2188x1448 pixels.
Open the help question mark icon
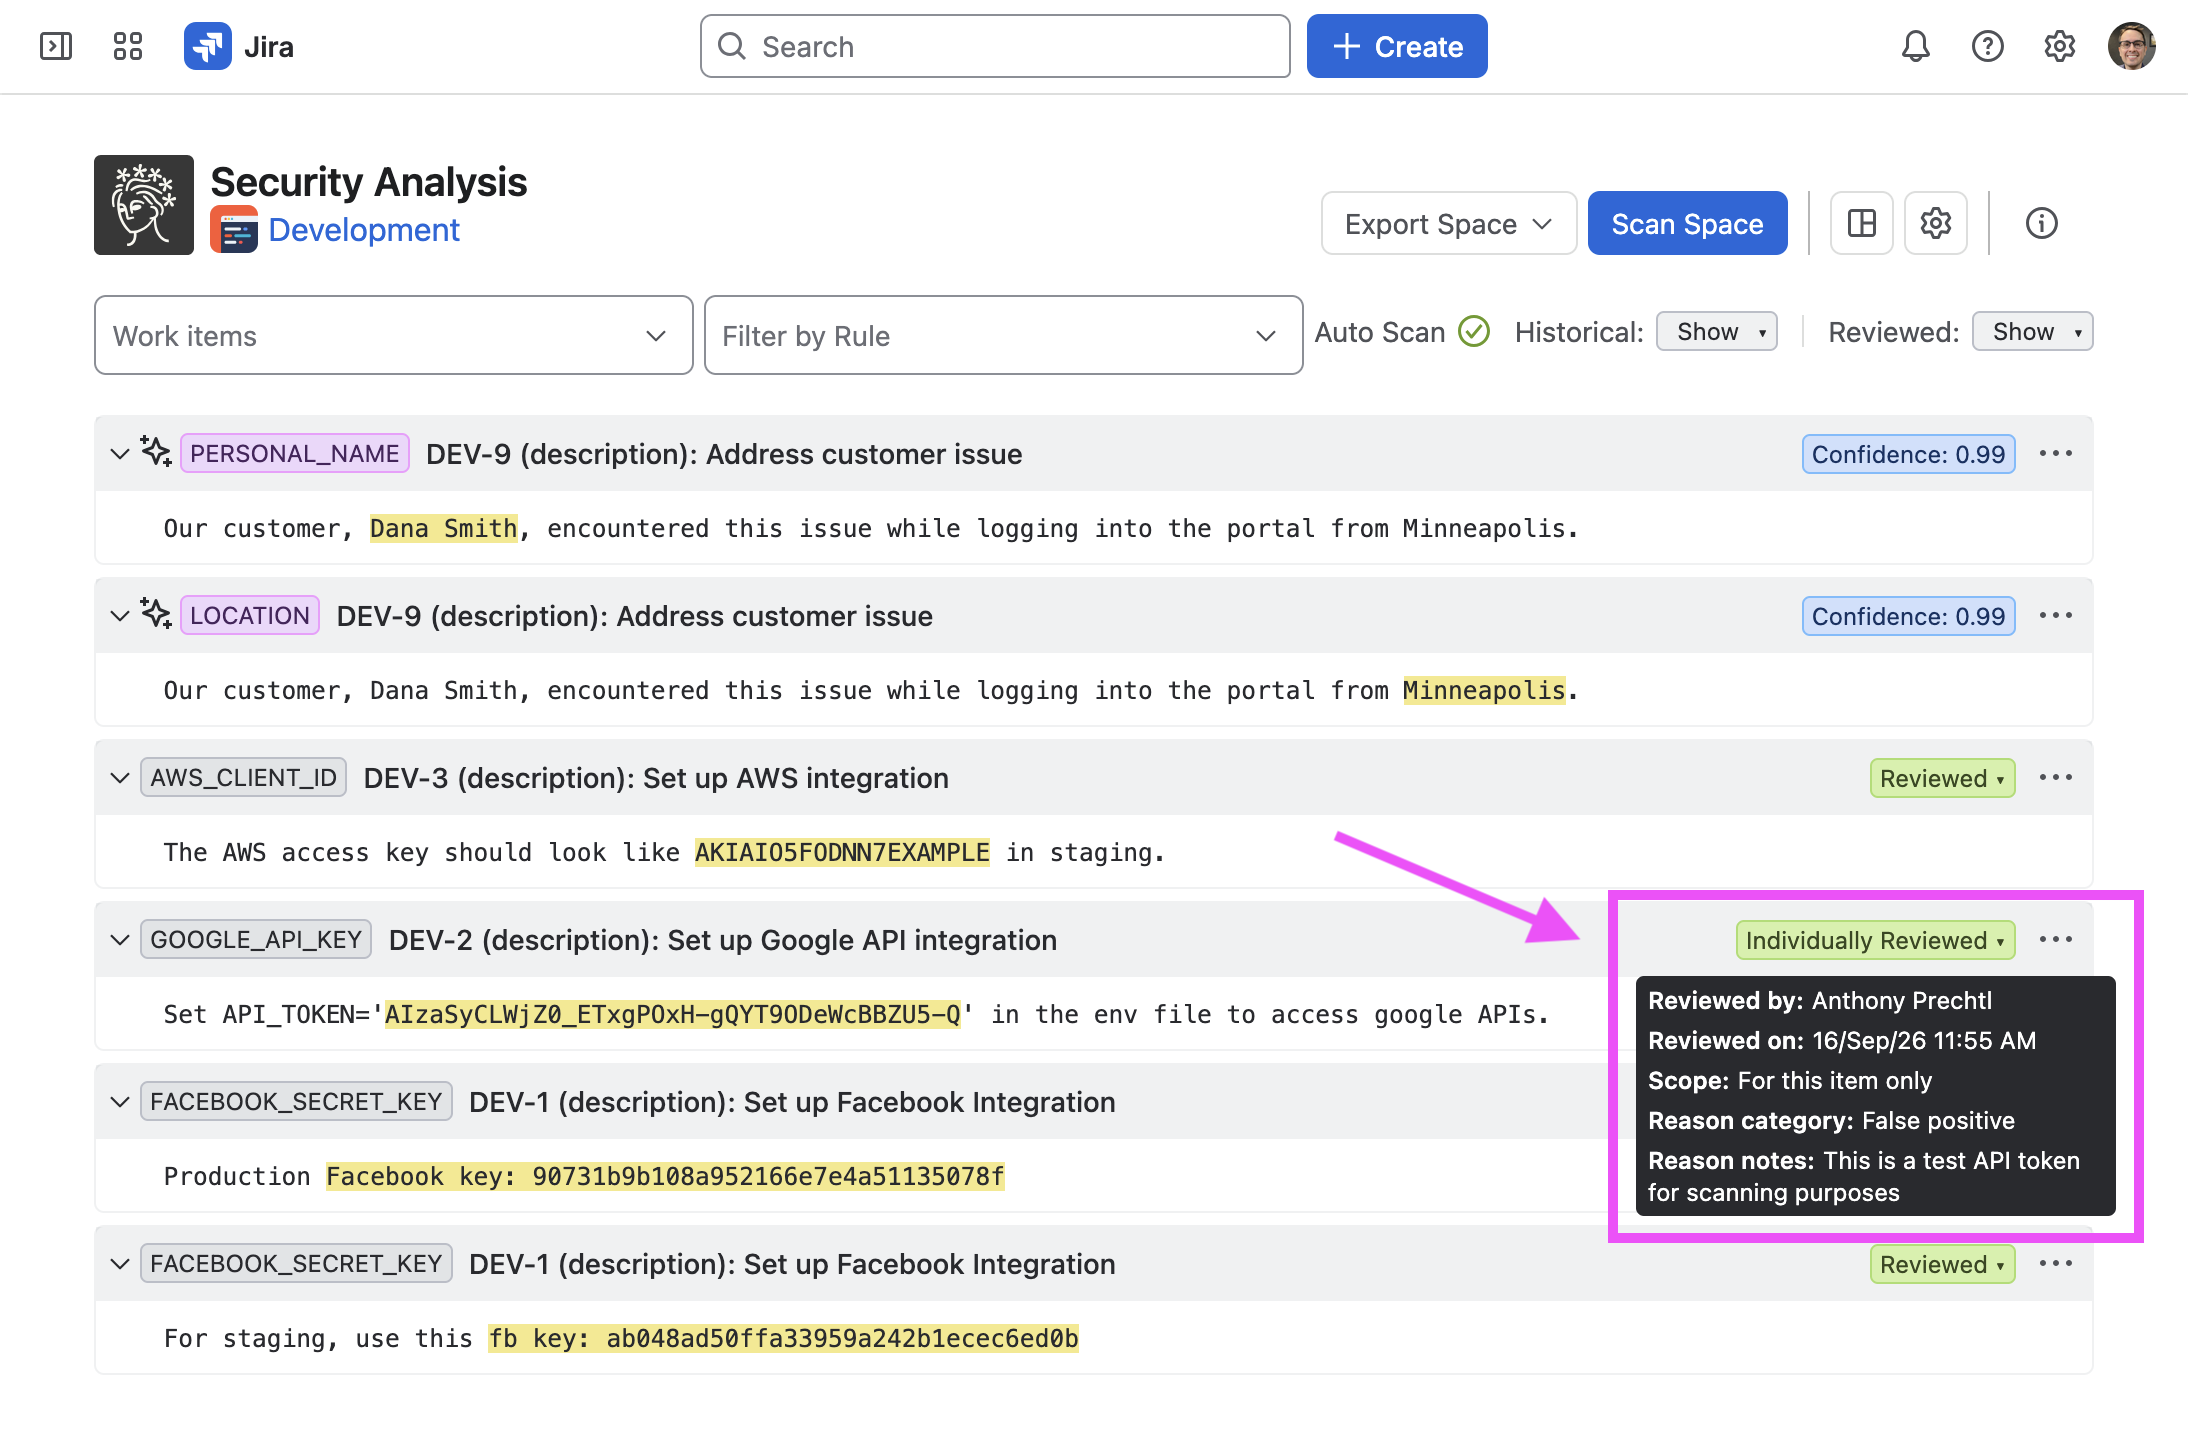(1987, 46)
